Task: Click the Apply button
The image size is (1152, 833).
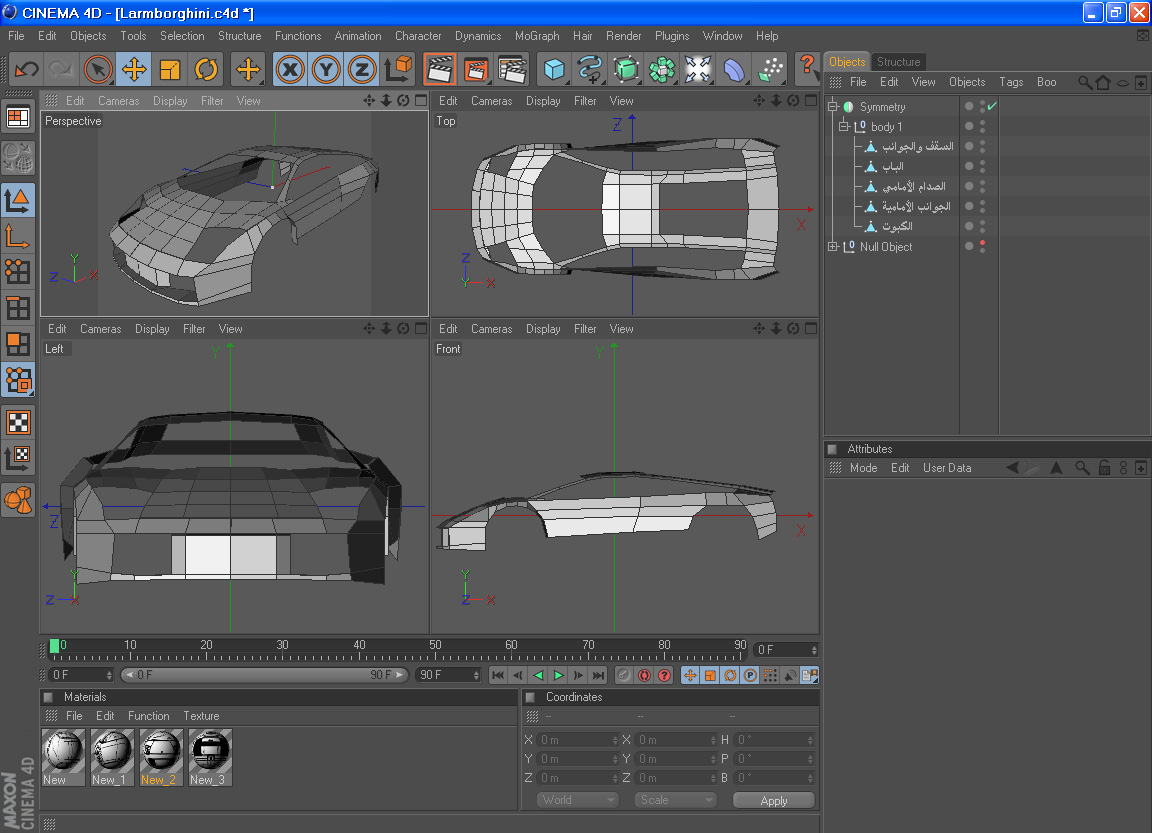Action: coord(774,801)
